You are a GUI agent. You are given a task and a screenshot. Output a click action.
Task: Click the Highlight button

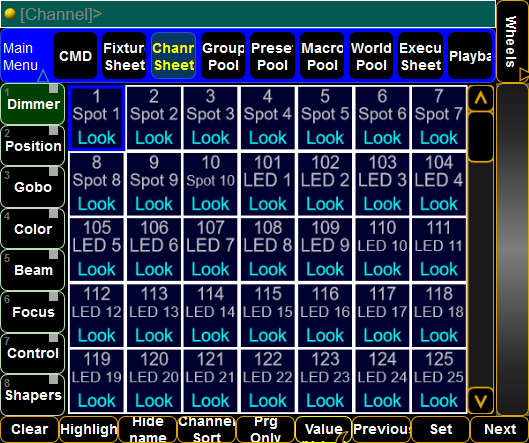tap(89, 429)
